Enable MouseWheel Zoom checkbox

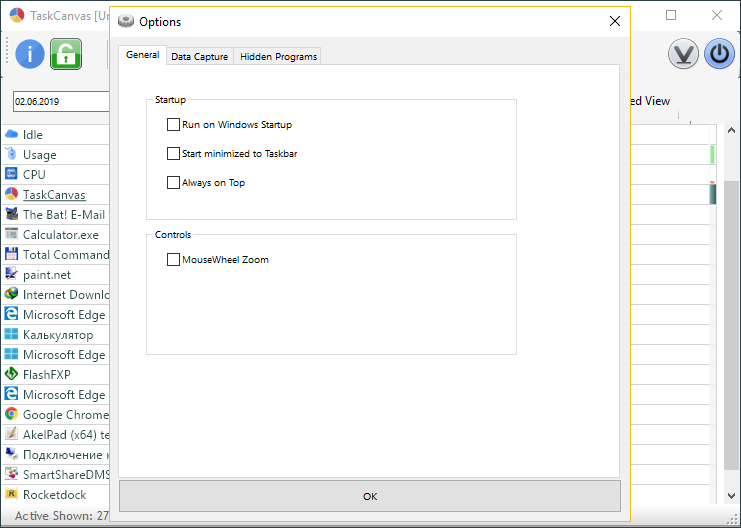tap(174, 260)
